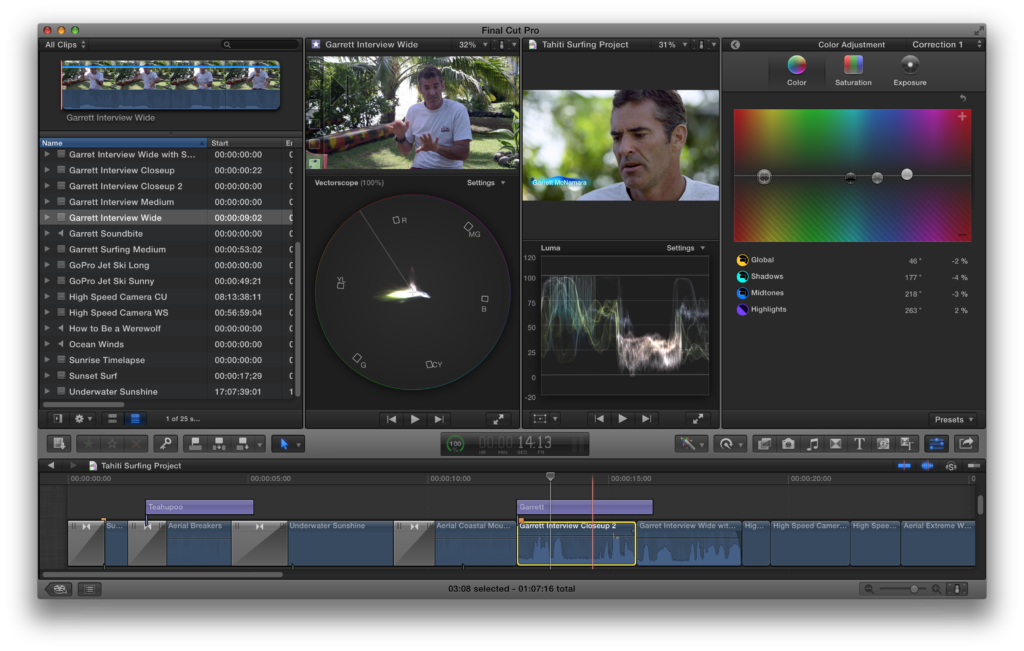
Task: Toggle timeline snapping button
Action: click(974, 466)
